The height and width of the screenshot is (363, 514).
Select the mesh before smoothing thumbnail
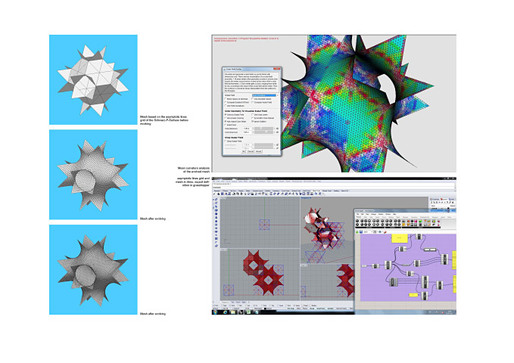click(93, 80)
